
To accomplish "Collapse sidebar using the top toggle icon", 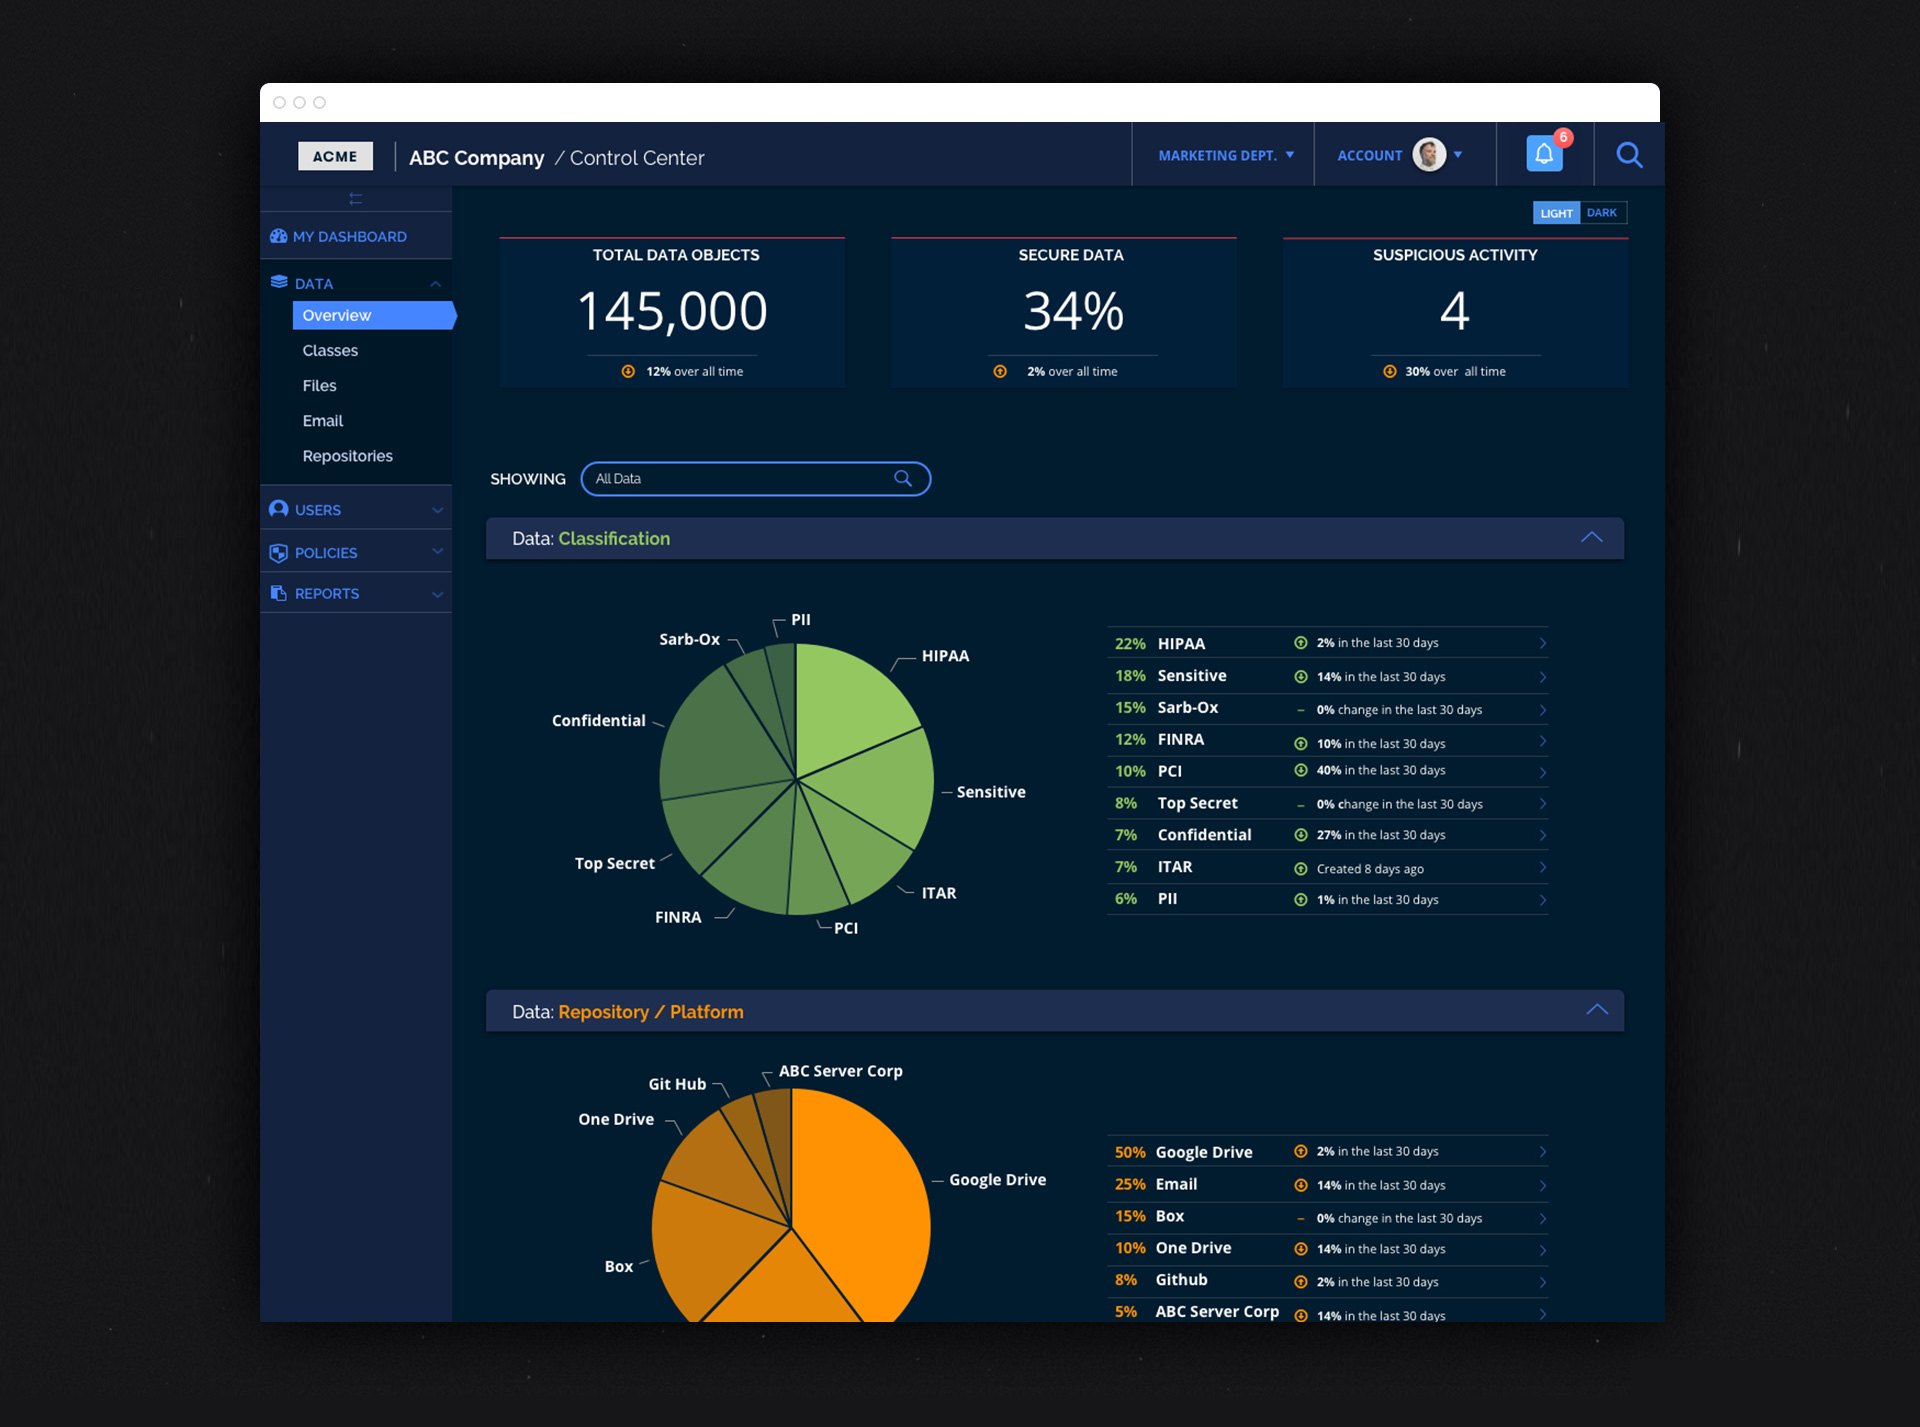I will pyautogui.click(x=355, y=199).
